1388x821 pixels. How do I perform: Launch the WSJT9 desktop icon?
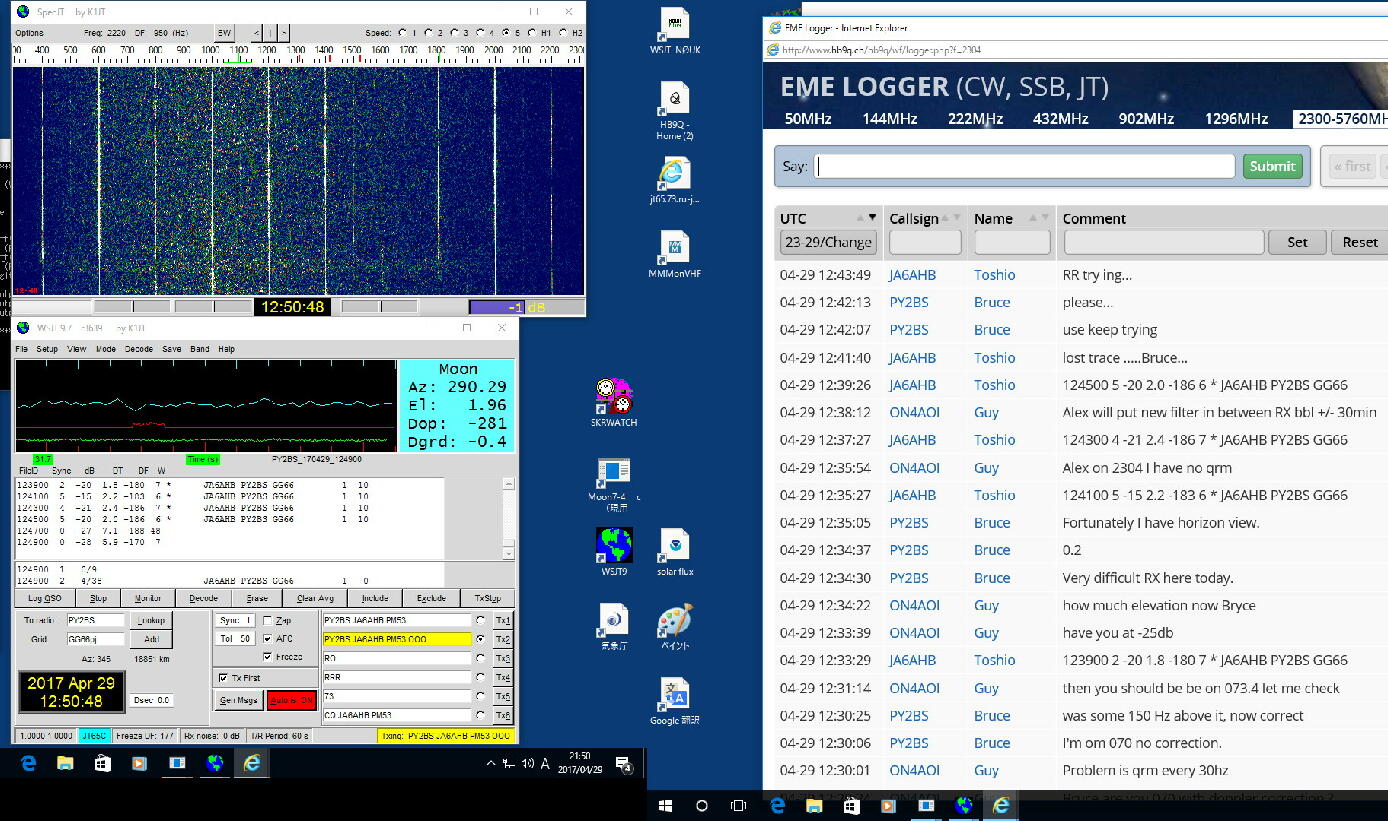(x=613, y=546)
